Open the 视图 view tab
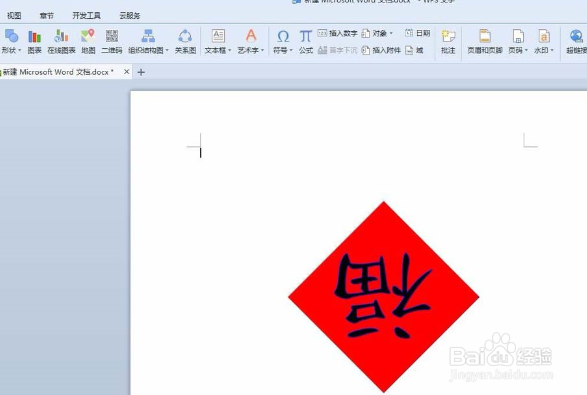Screen dimensions: 587x395 (x=14, y=16)
